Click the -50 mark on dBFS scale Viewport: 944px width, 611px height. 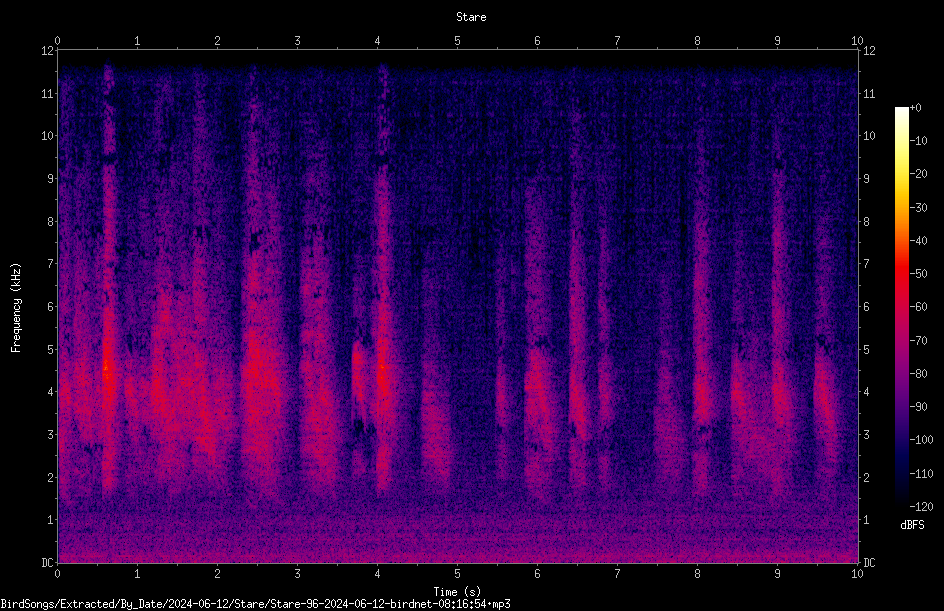[919, 273]
